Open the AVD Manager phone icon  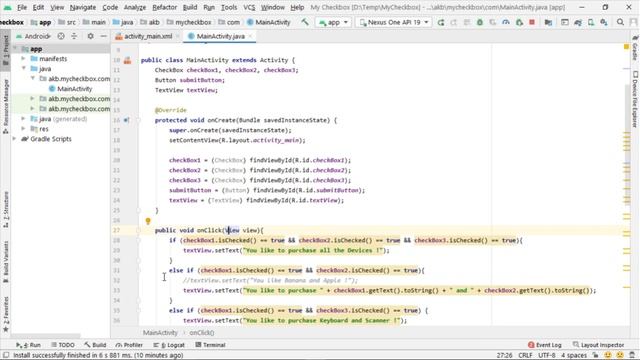(x=591, y=22)
